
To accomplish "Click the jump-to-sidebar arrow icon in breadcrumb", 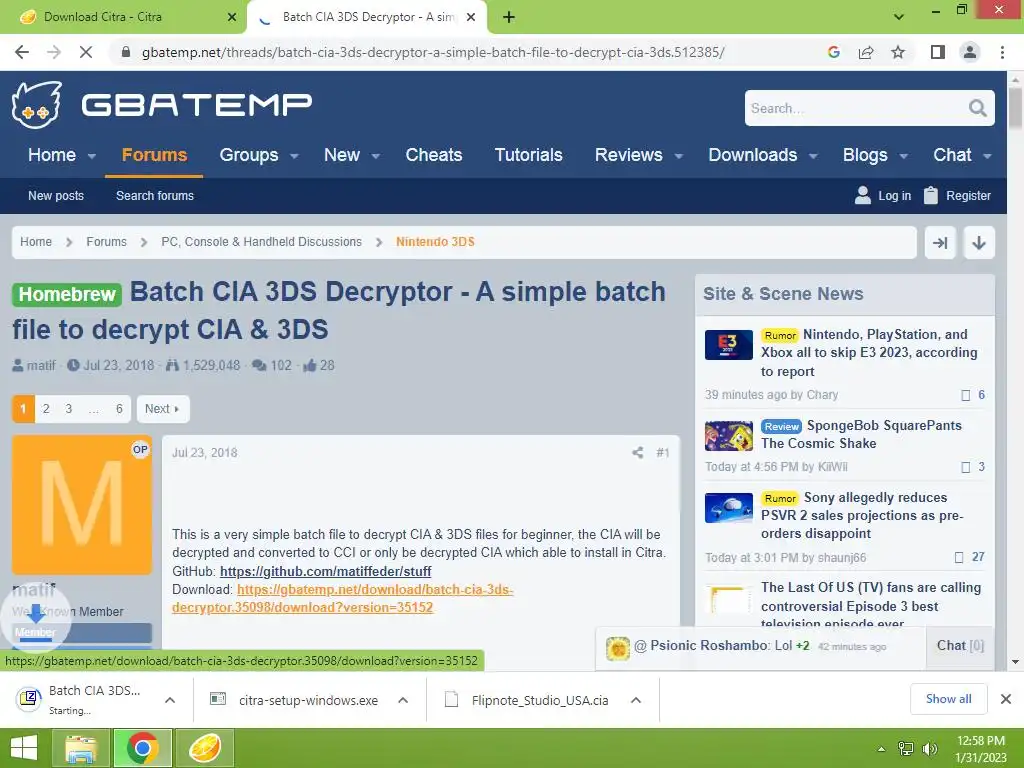I will pyautogui.click(x=940, y=243).
